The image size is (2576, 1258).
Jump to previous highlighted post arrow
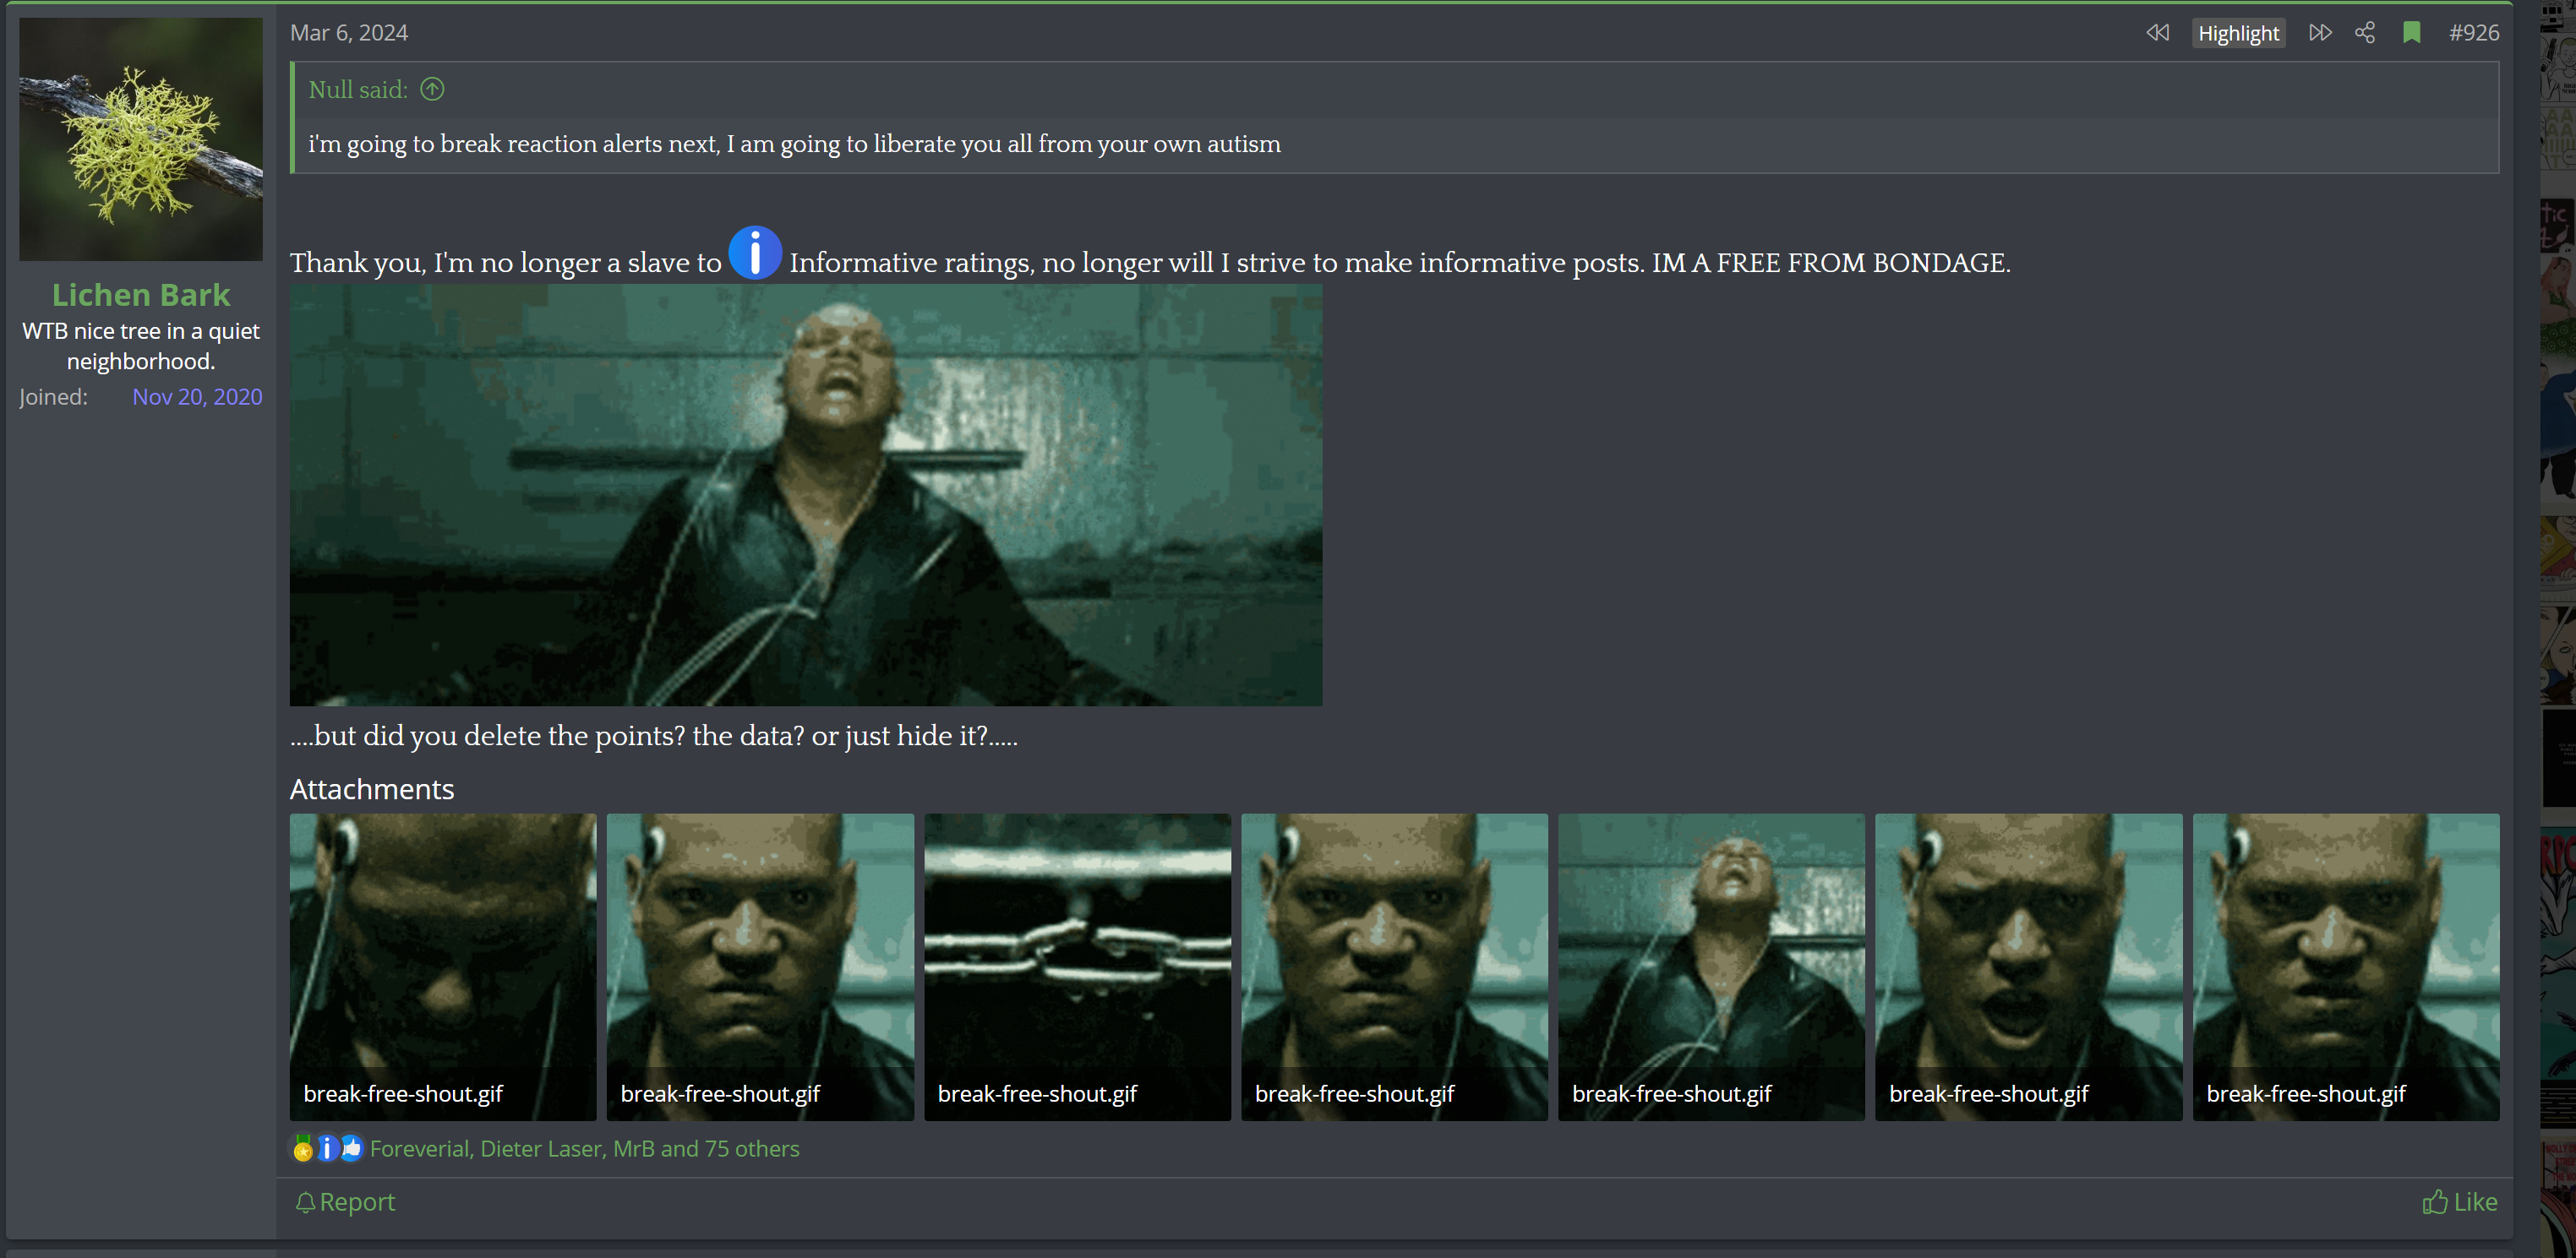[2157, 33]
